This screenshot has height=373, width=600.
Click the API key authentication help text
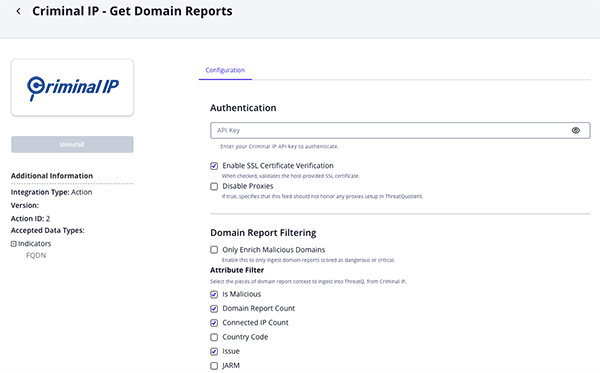coord(279,147)
